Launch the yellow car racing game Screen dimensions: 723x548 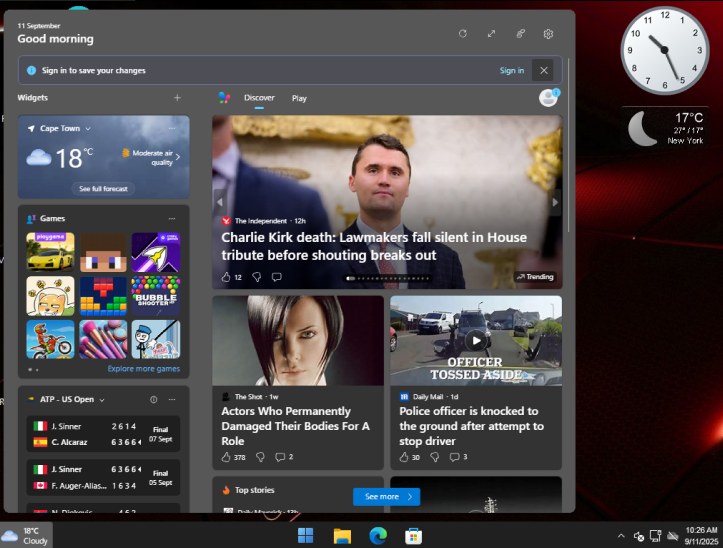tap(50, 252)
